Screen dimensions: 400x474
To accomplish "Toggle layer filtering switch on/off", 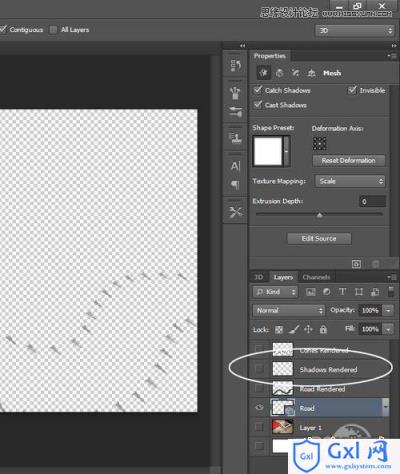I will (391, 291).
